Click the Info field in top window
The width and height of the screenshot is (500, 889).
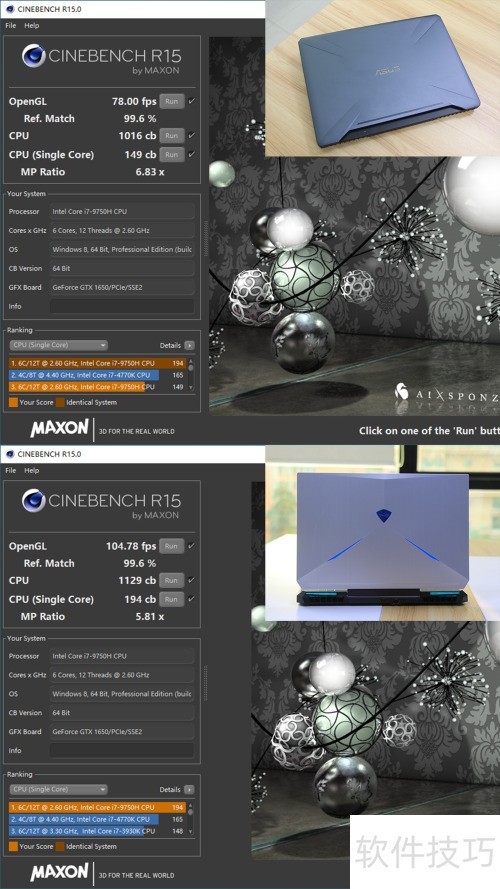tap(122, 306)
